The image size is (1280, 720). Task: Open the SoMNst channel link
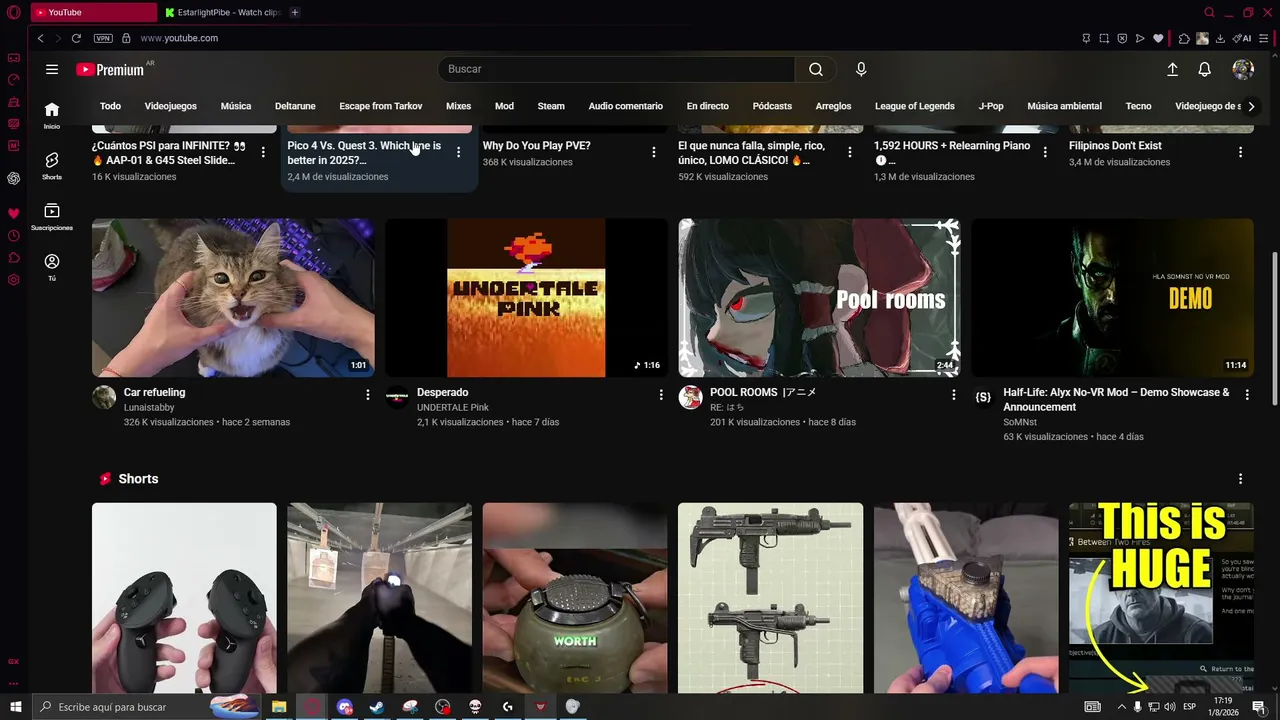[1020, 423]
